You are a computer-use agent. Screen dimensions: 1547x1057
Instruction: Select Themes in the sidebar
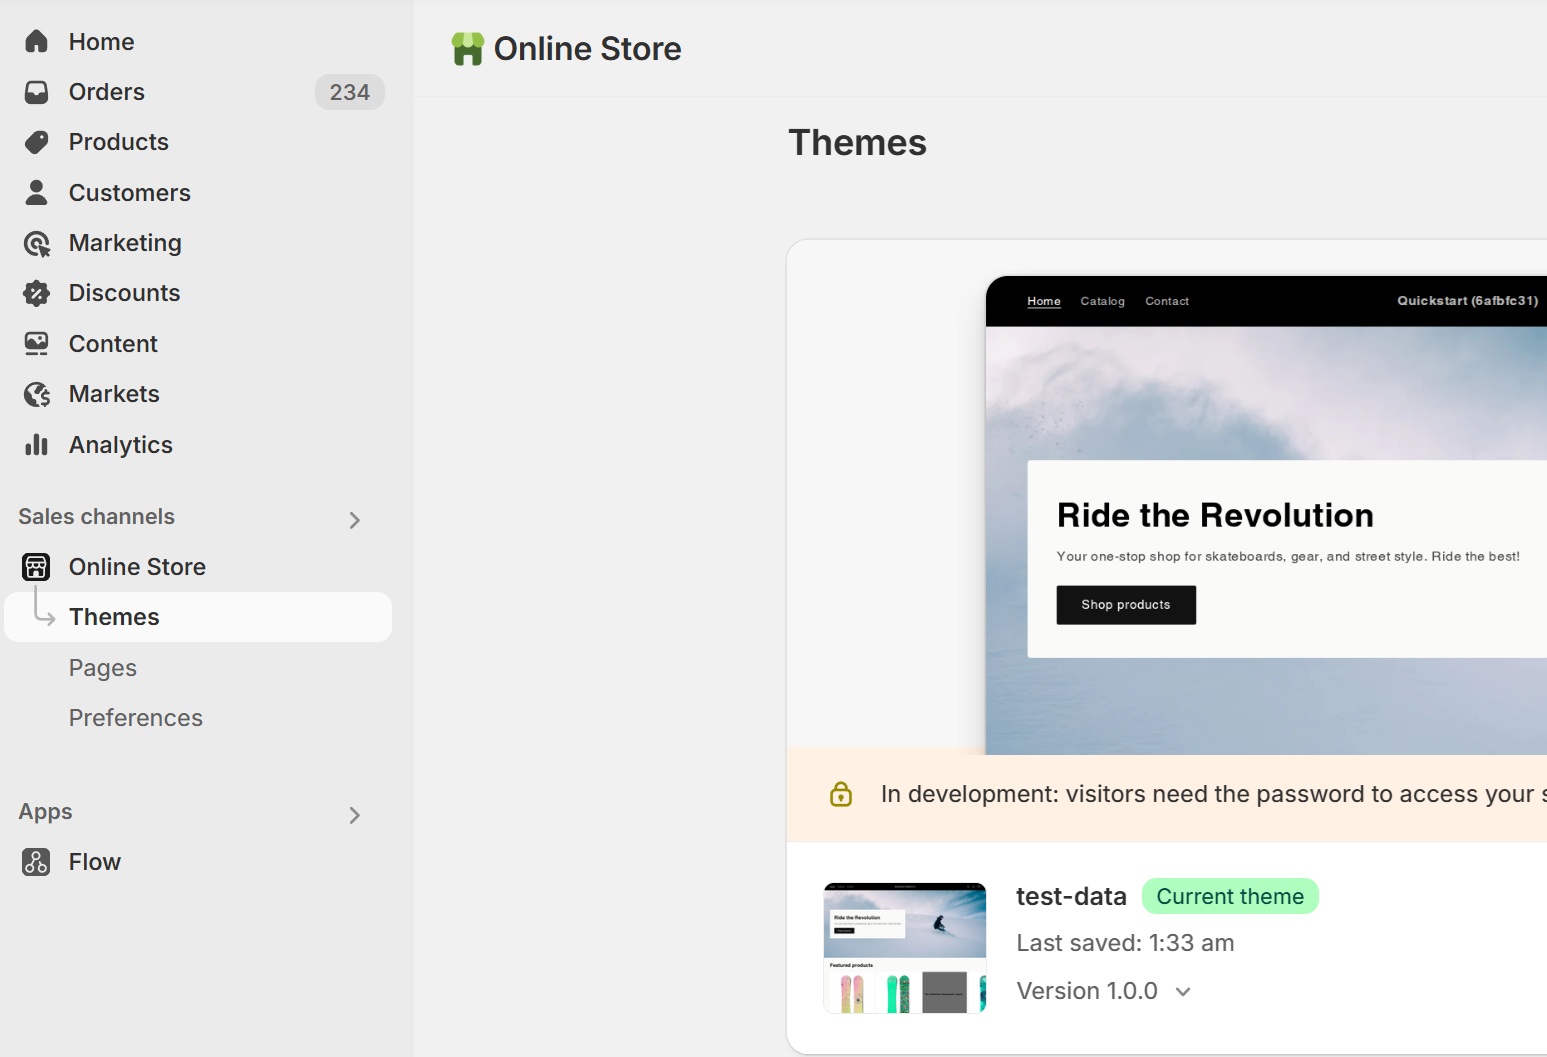tap(114, 617)
